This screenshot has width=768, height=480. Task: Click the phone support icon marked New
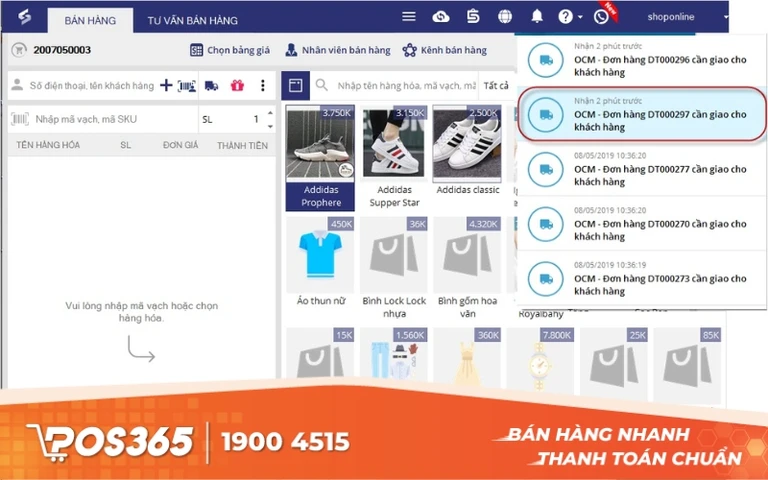click(601, 17)
